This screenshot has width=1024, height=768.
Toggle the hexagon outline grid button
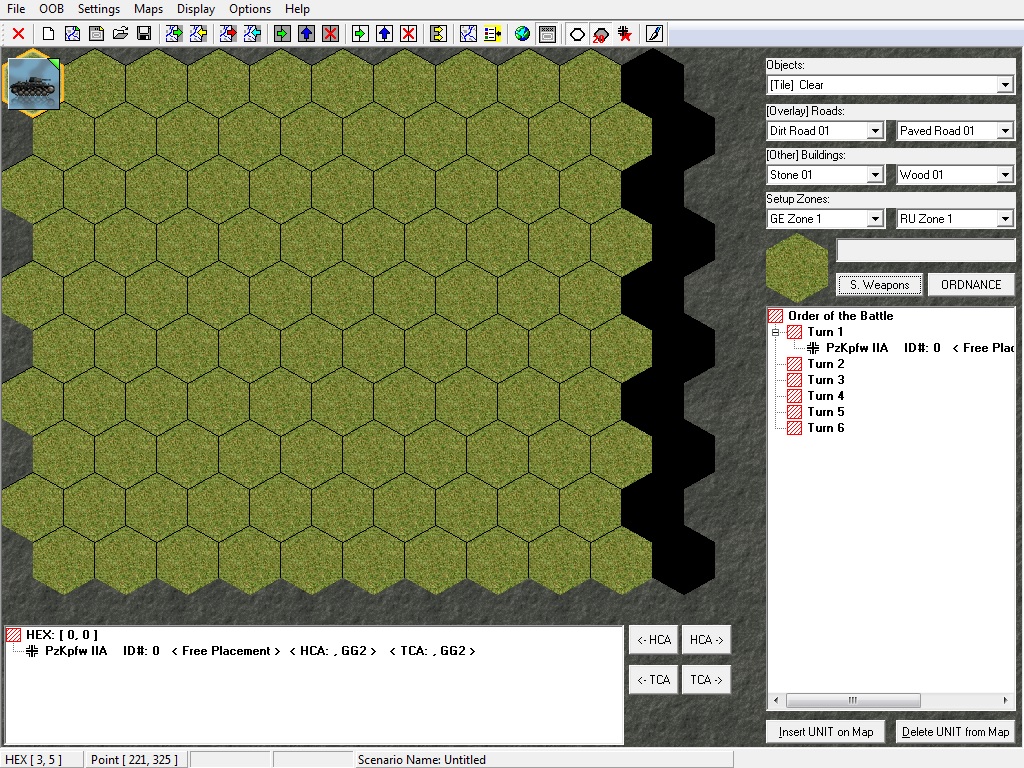pyautogui.click(x=577, y=33)
